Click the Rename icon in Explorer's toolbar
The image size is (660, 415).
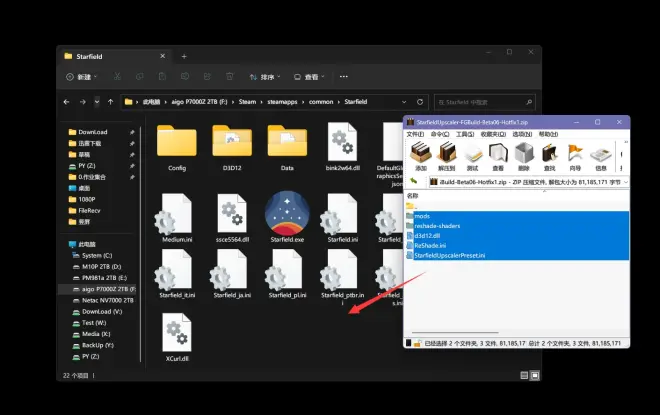(x=184, y=77)
